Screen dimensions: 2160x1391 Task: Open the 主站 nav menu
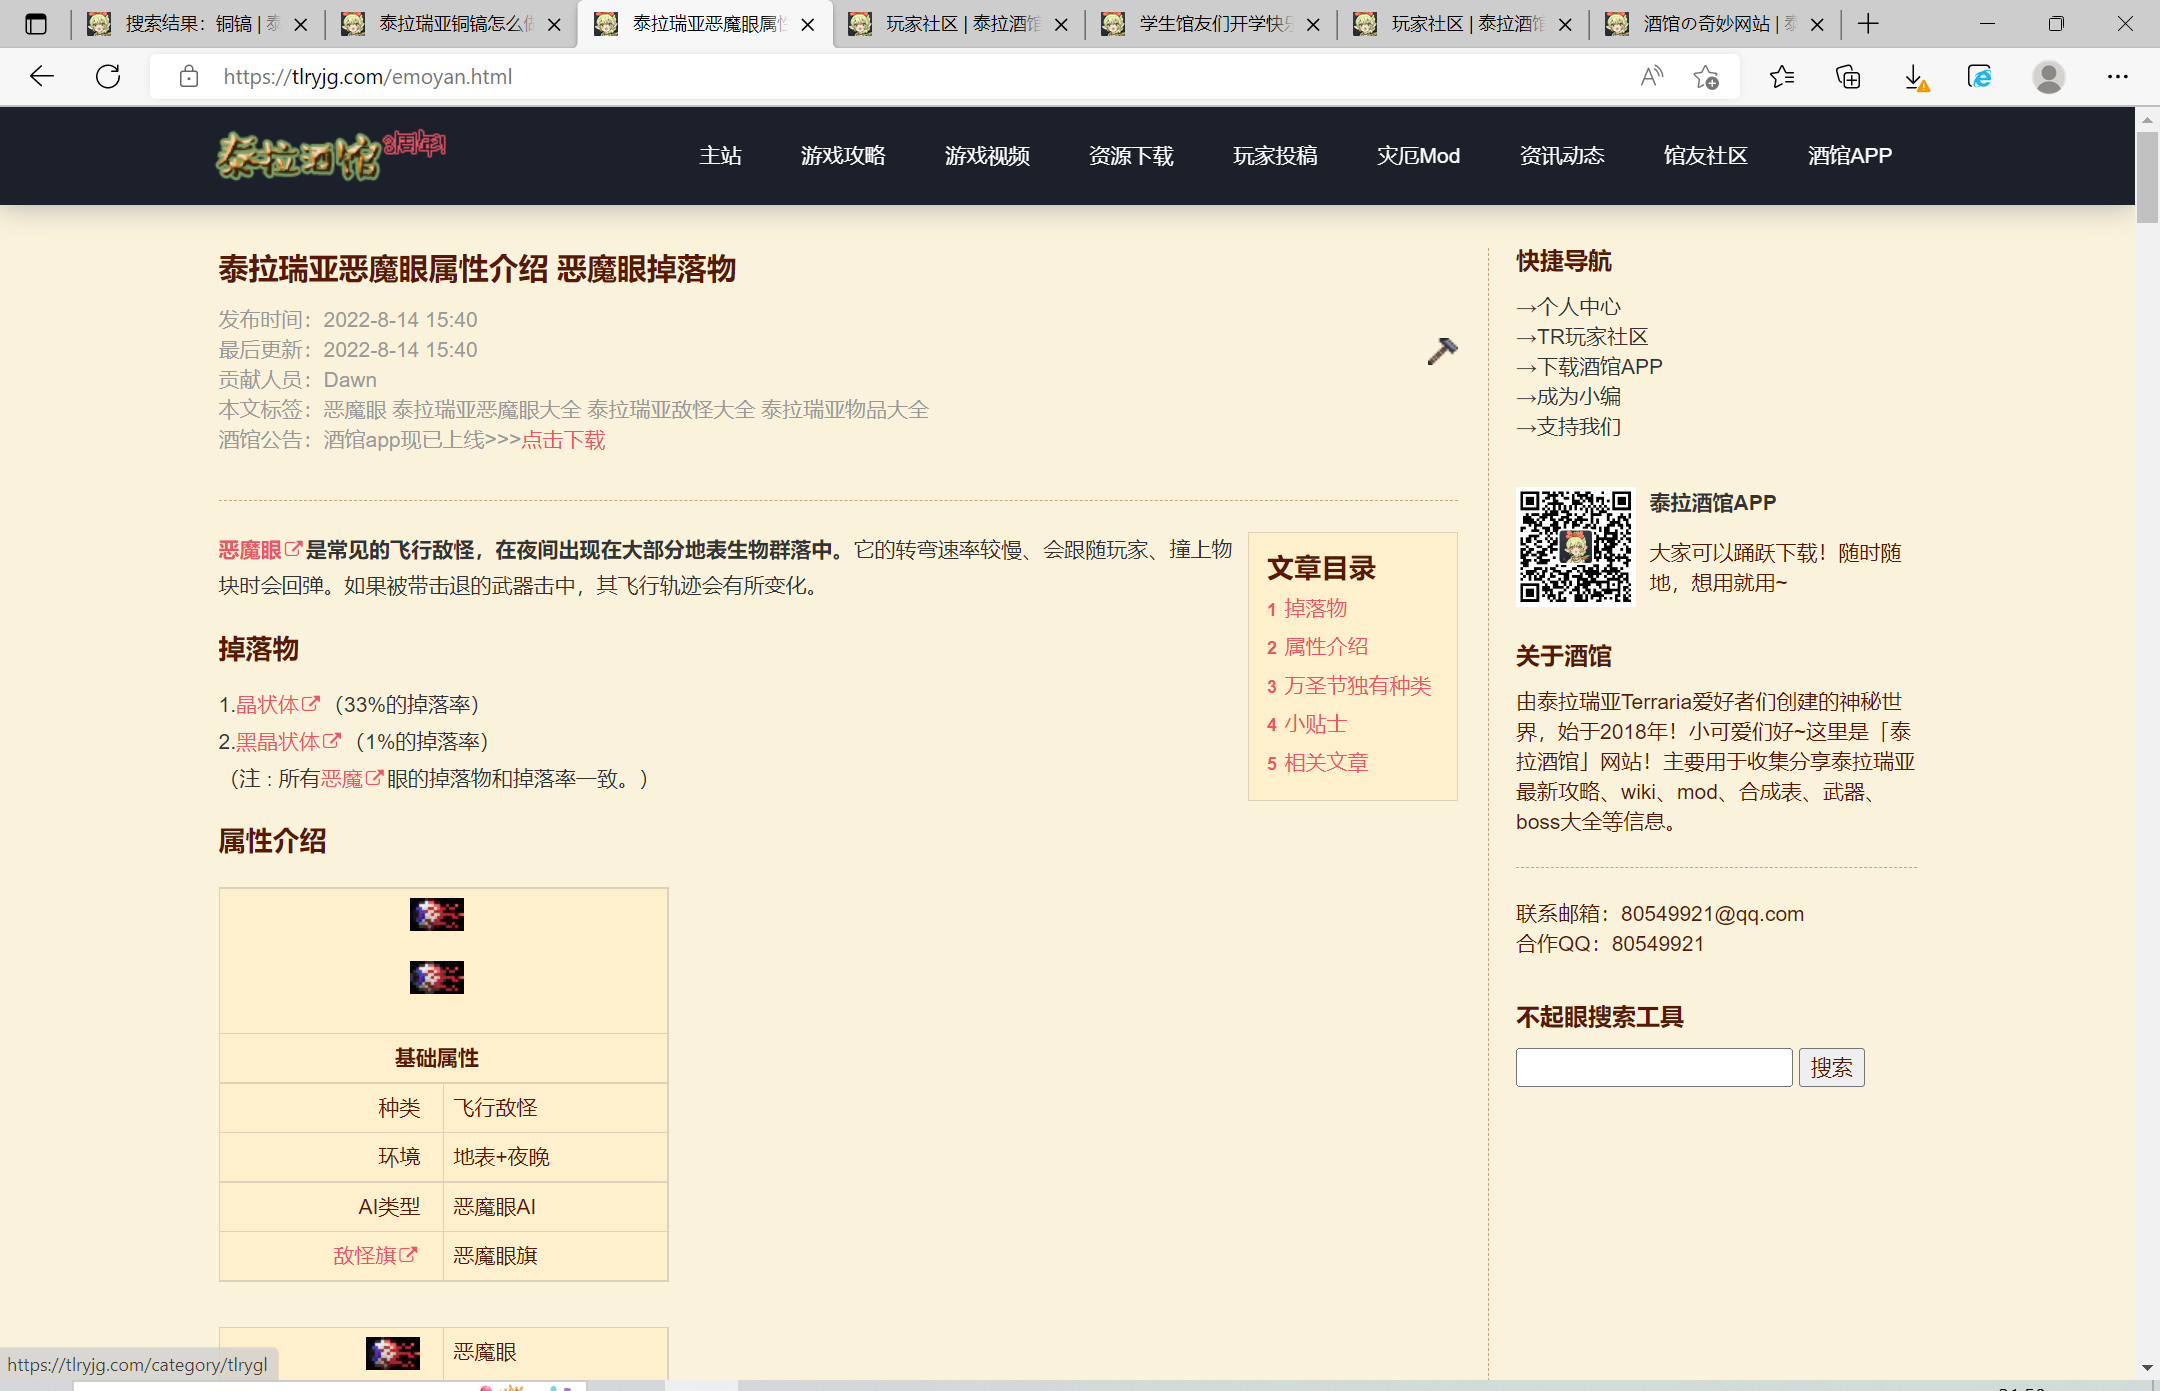[x=720, y=155]
